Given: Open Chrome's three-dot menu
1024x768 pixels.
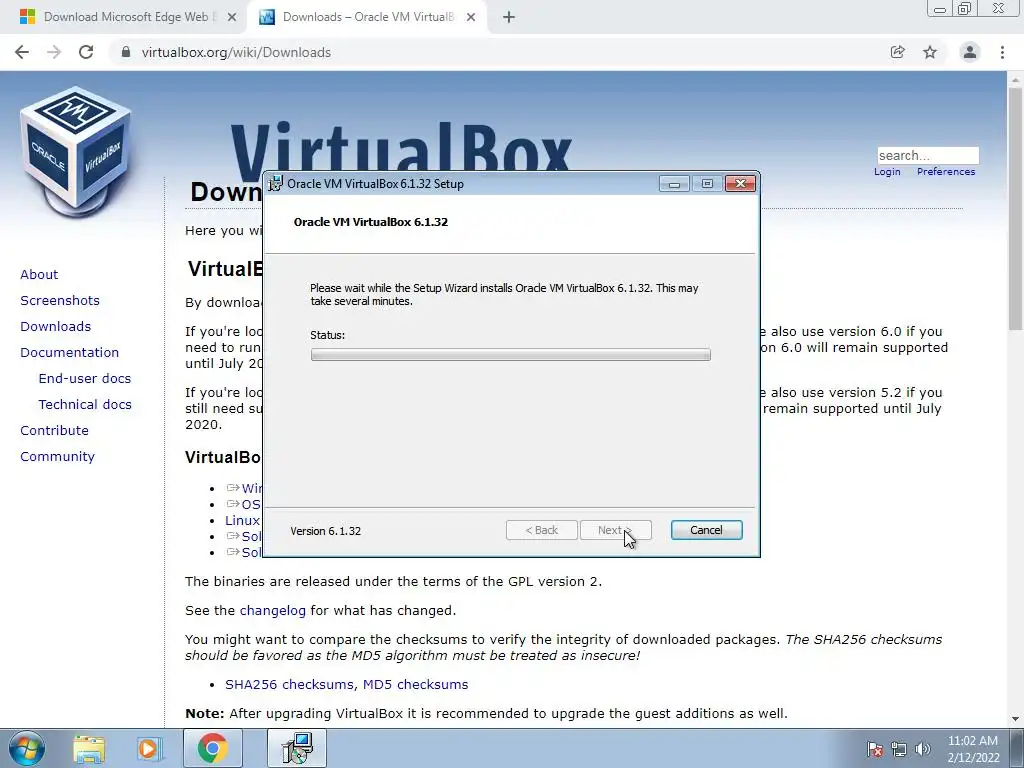Looking at the screenshot, I should coord(1002,52).
